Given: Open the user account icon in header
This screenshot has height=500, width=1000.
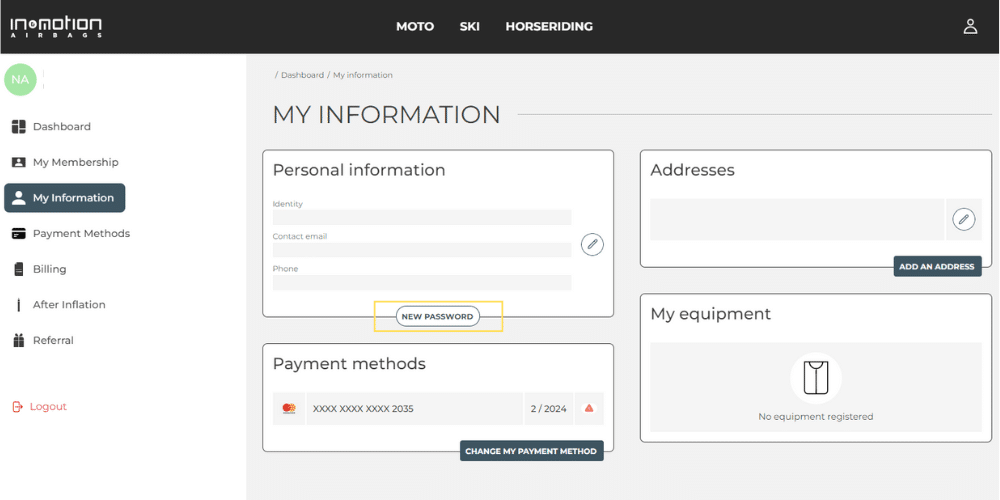Looking at the screenshot, I should click(x=969, y=27).
